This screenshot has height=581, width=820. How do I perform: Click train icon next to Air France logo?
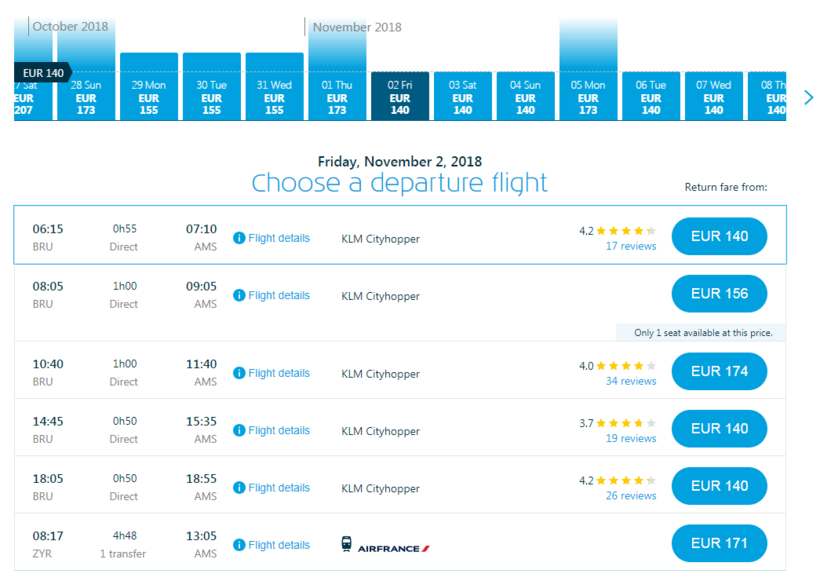tap(347, 545)
